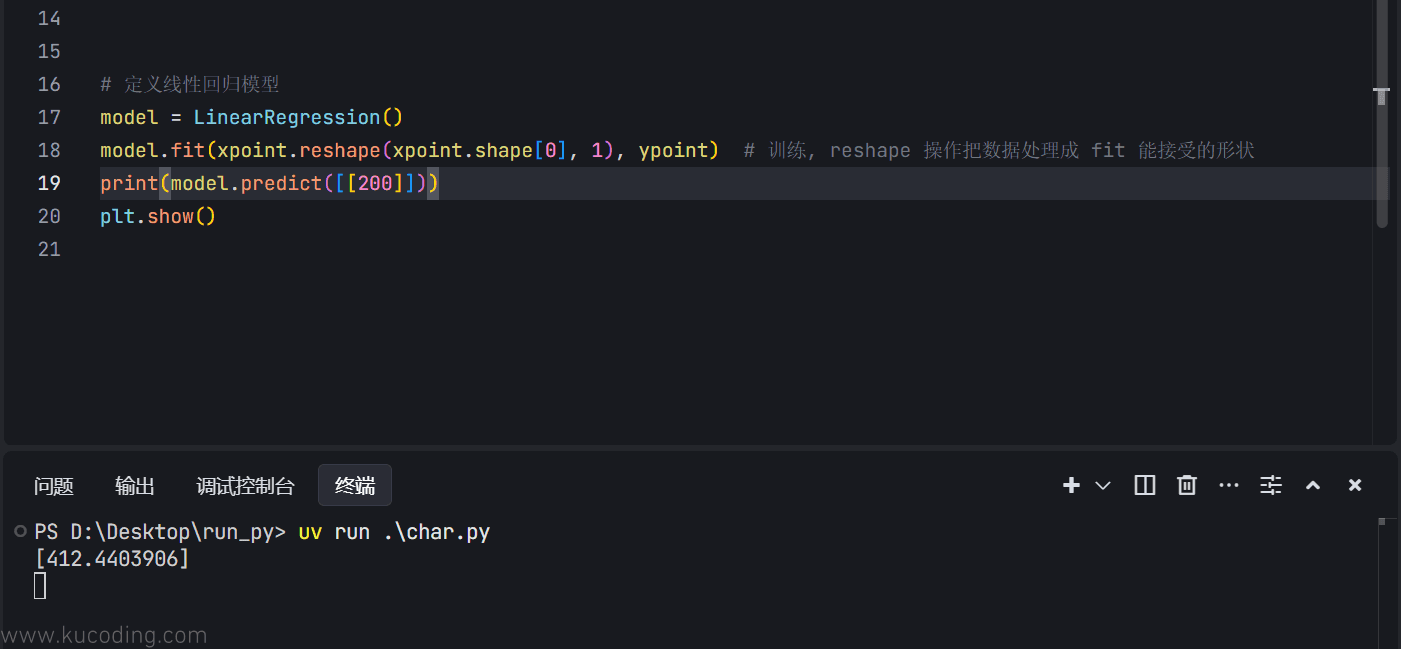Click line number 19 in the gutter
This screenshot has height=649, width=1401.
[x=49, y=183]
